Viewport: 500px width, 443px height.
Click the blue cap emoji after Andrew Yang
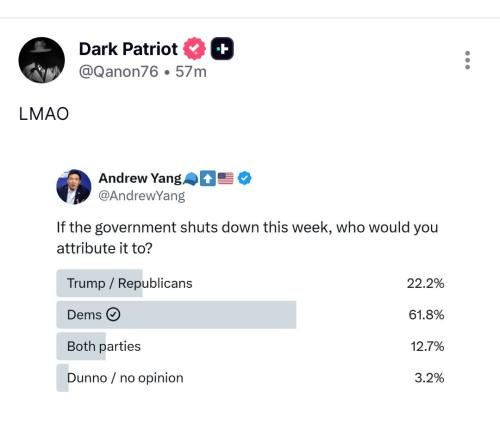tap(191, 179)
